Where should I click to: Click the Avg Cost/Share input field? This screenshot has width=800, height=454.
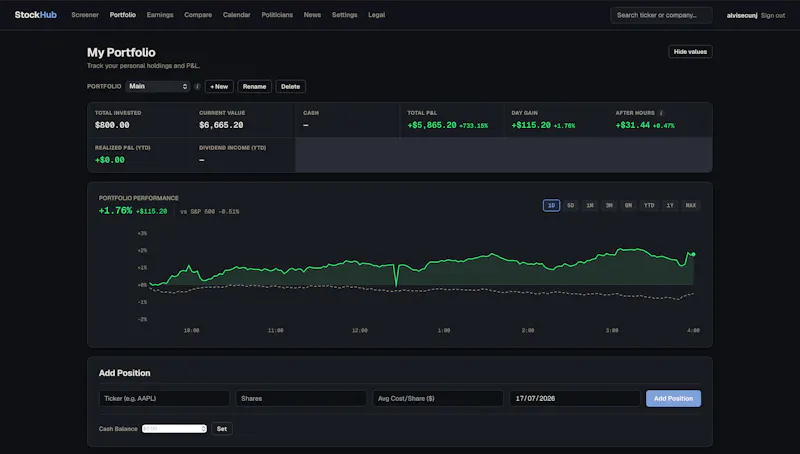438,398
